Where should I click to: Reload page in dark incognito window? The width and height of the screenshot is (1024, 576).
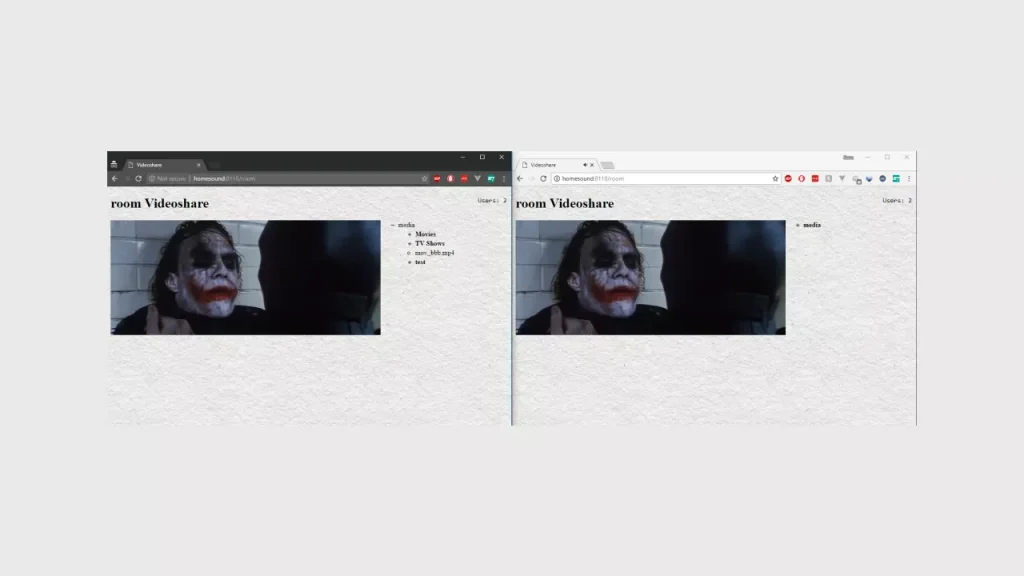point(138,178)
